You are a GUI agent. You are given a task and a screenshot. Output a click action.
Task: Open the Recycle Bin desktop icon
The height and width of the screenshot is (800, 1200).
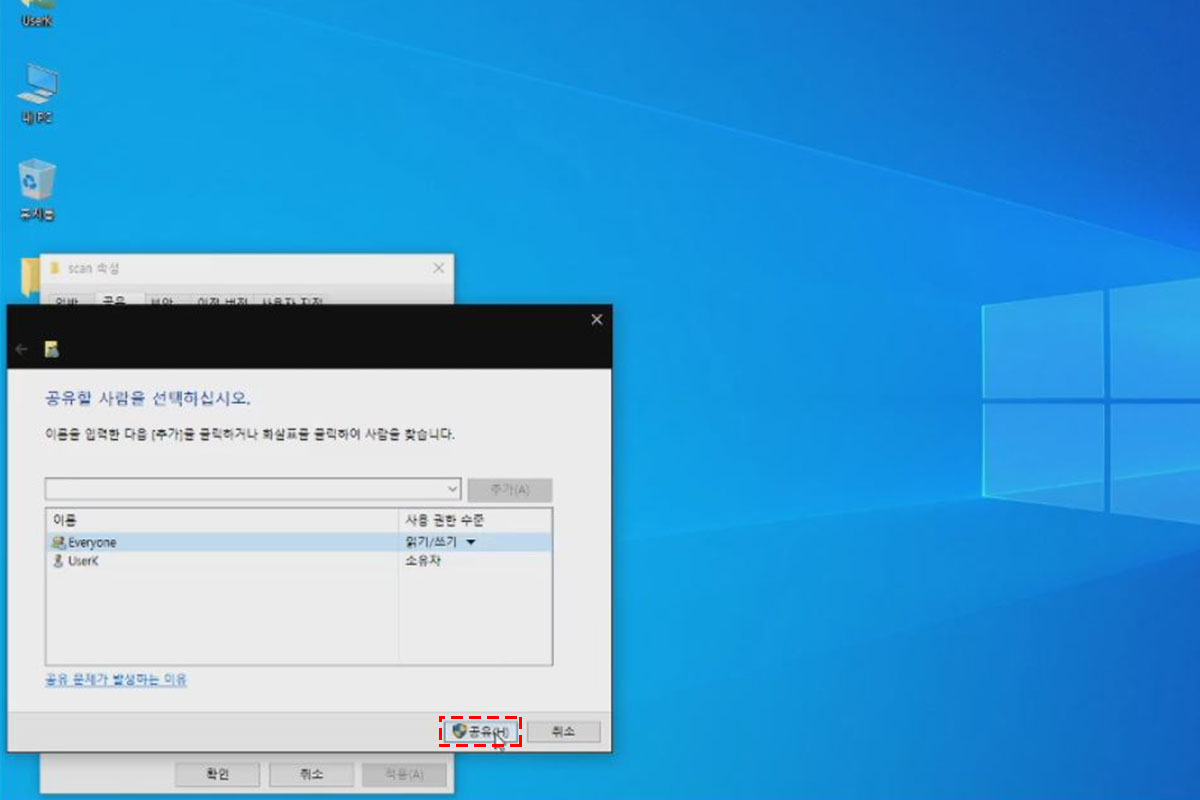(38, 189)
